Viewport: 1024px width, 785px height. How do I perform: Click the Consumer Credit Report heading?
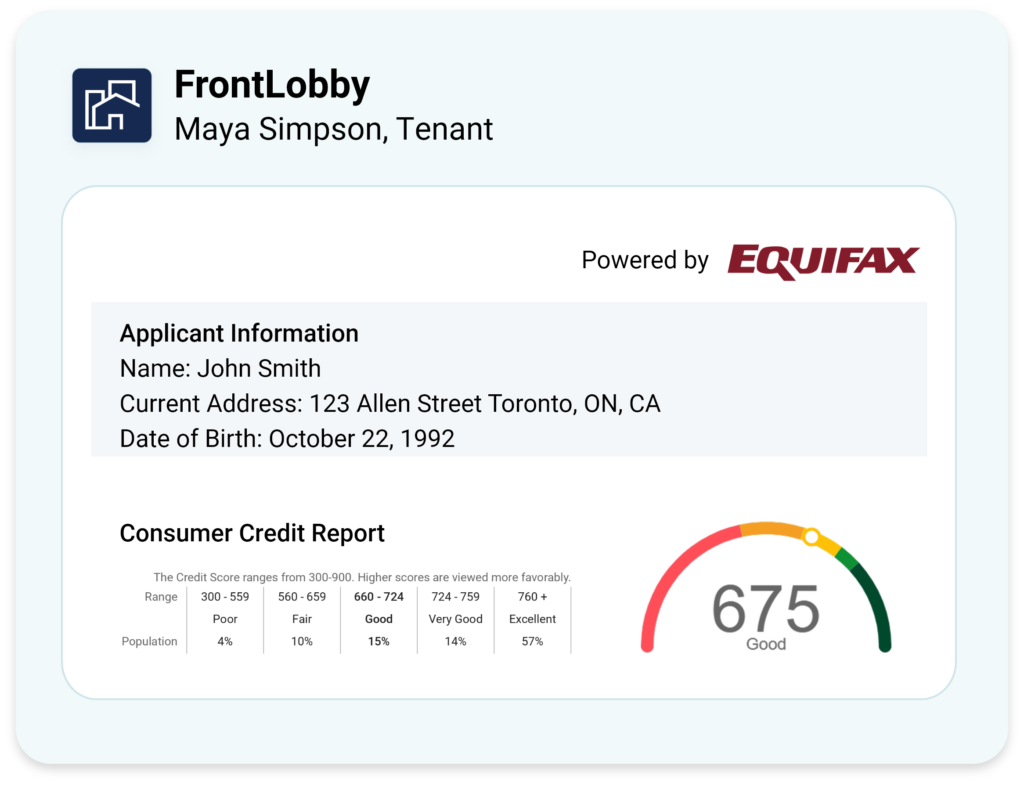point(252,533)
